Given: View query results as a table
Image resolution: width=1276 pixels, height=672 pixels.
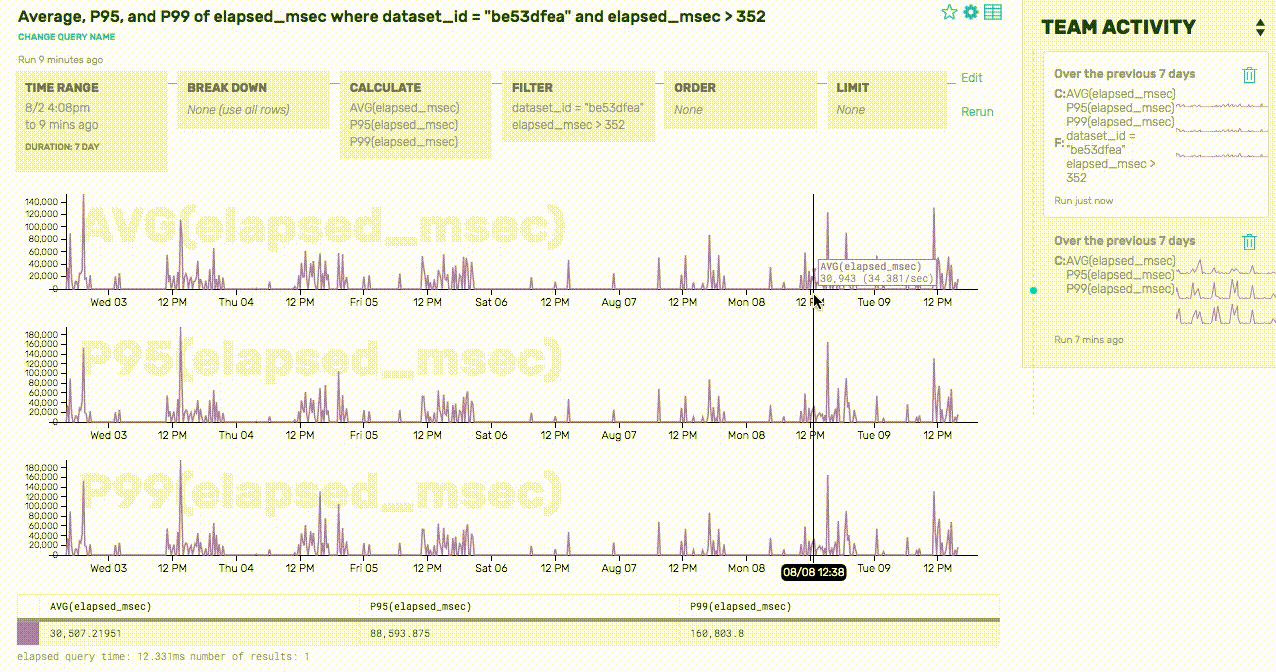Looking at the screenshot, I should pyautogui.click(x=992, y=12).
